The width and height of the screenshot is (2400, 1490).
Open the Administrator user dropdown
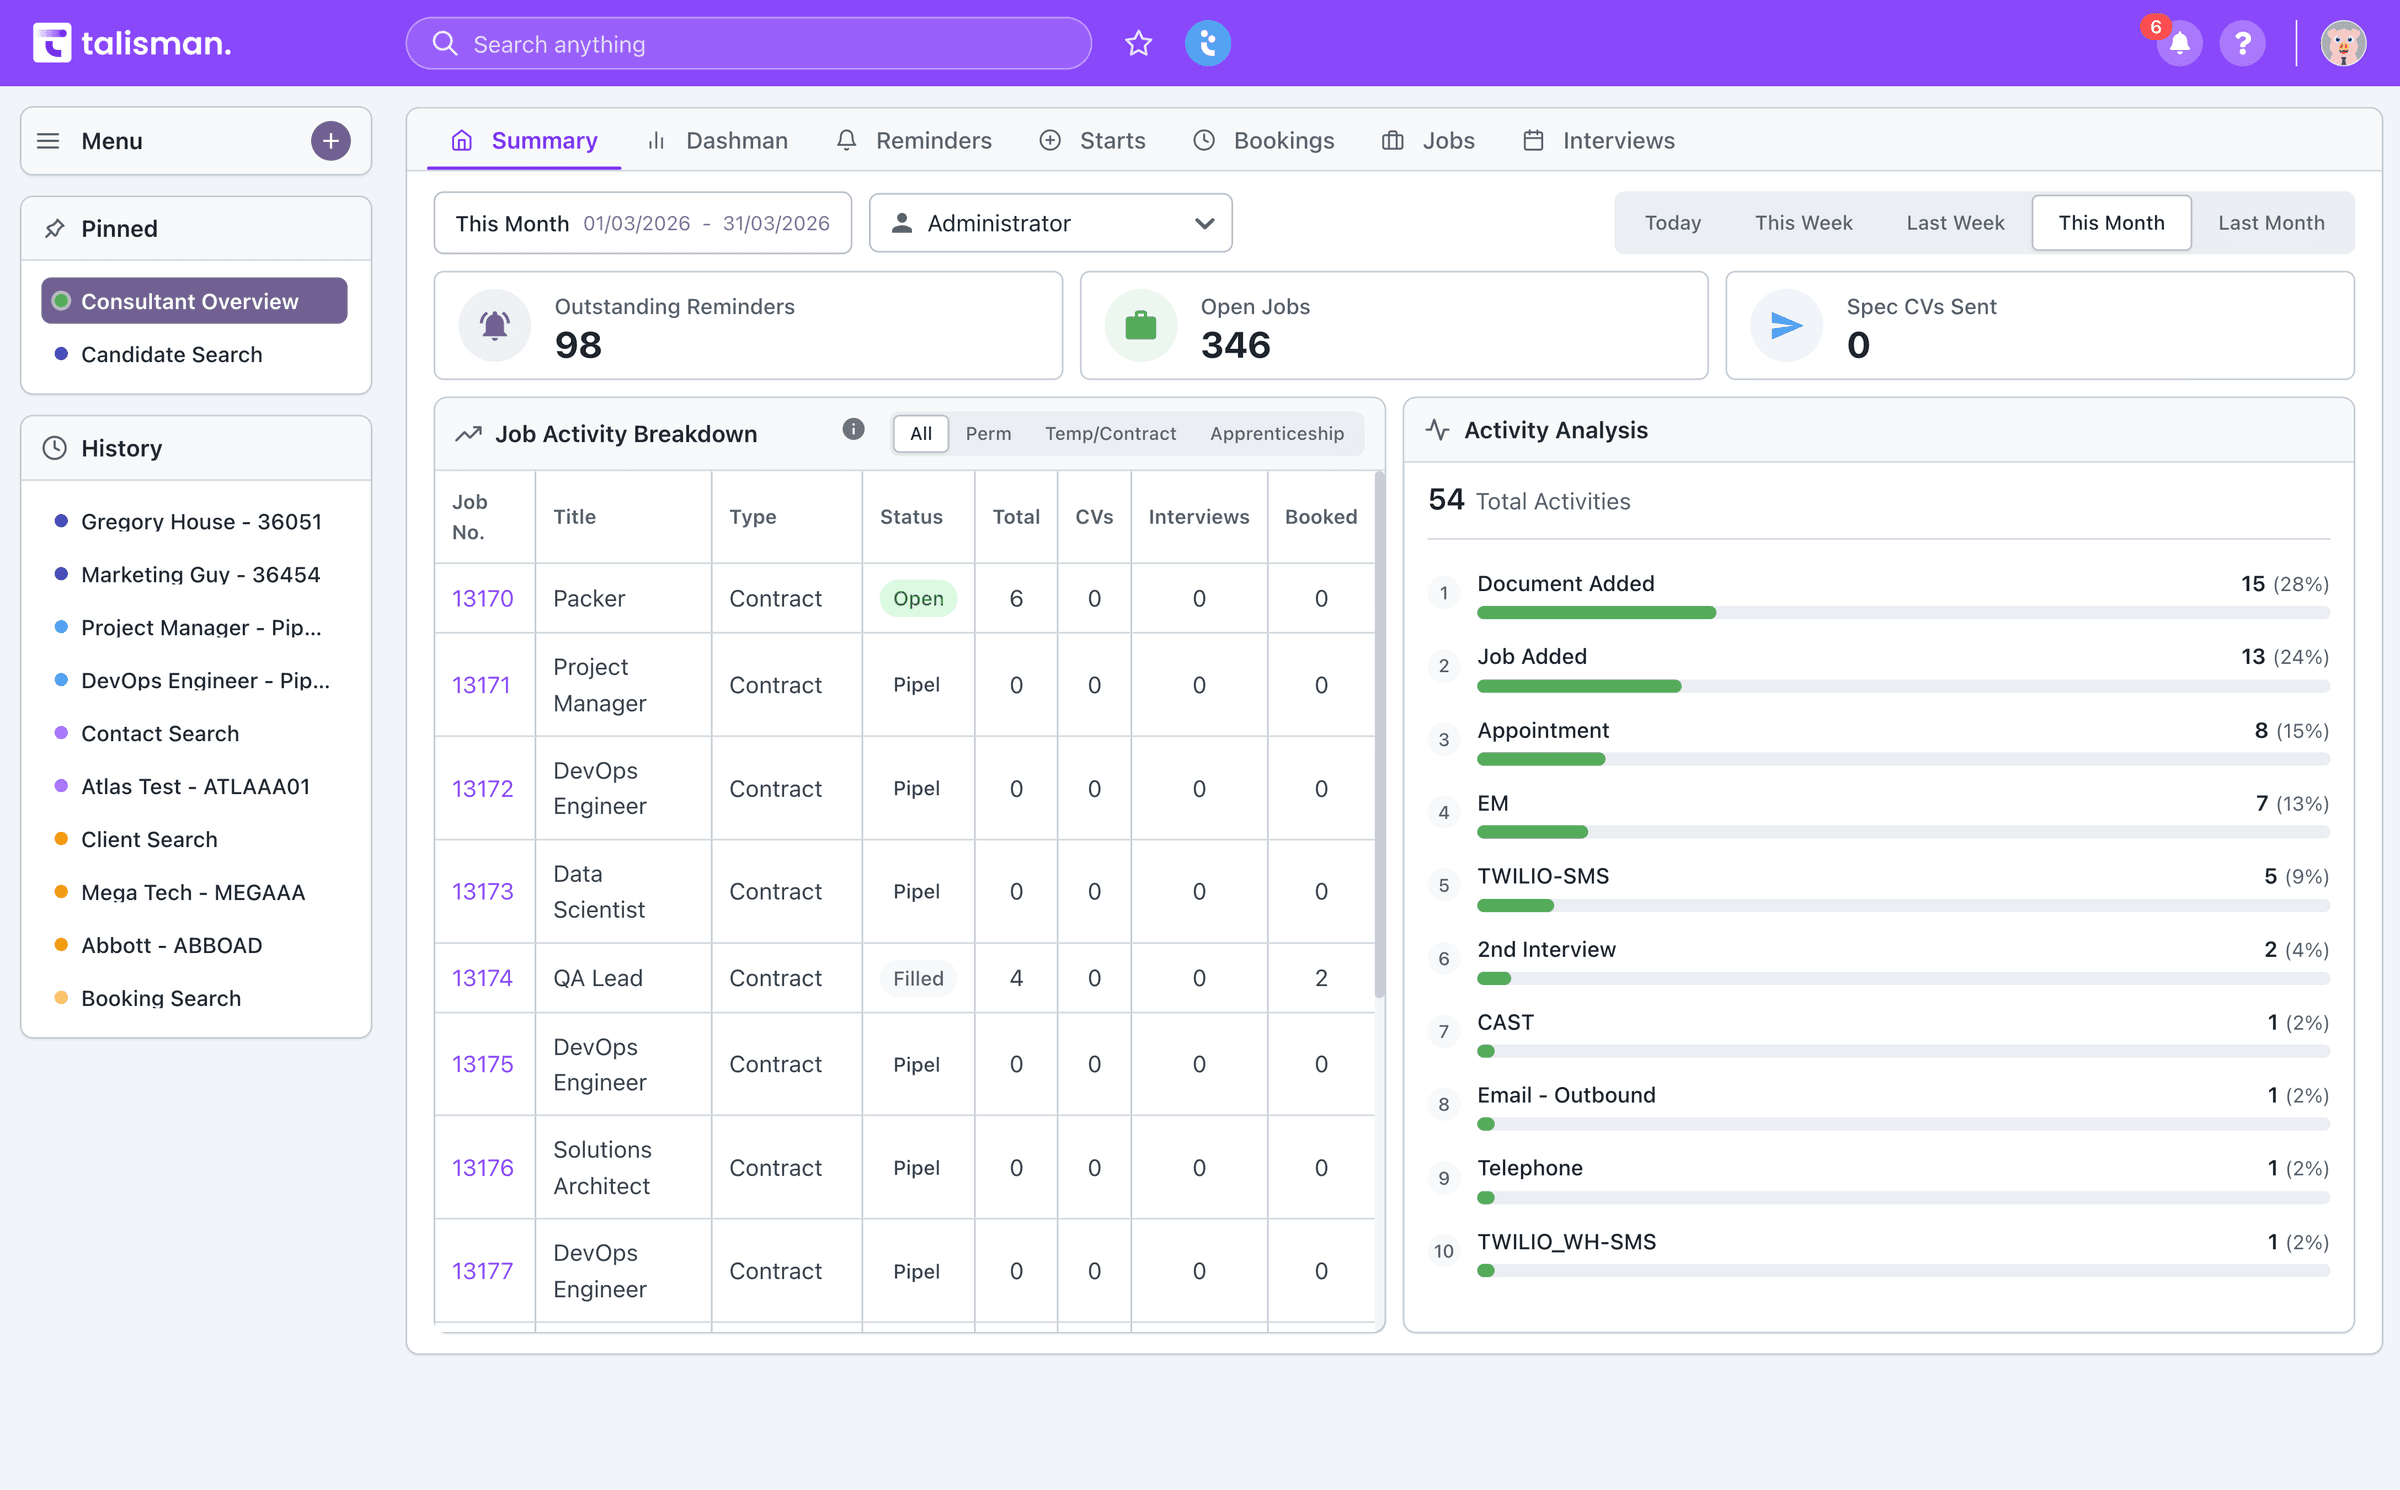point(1051,223)
